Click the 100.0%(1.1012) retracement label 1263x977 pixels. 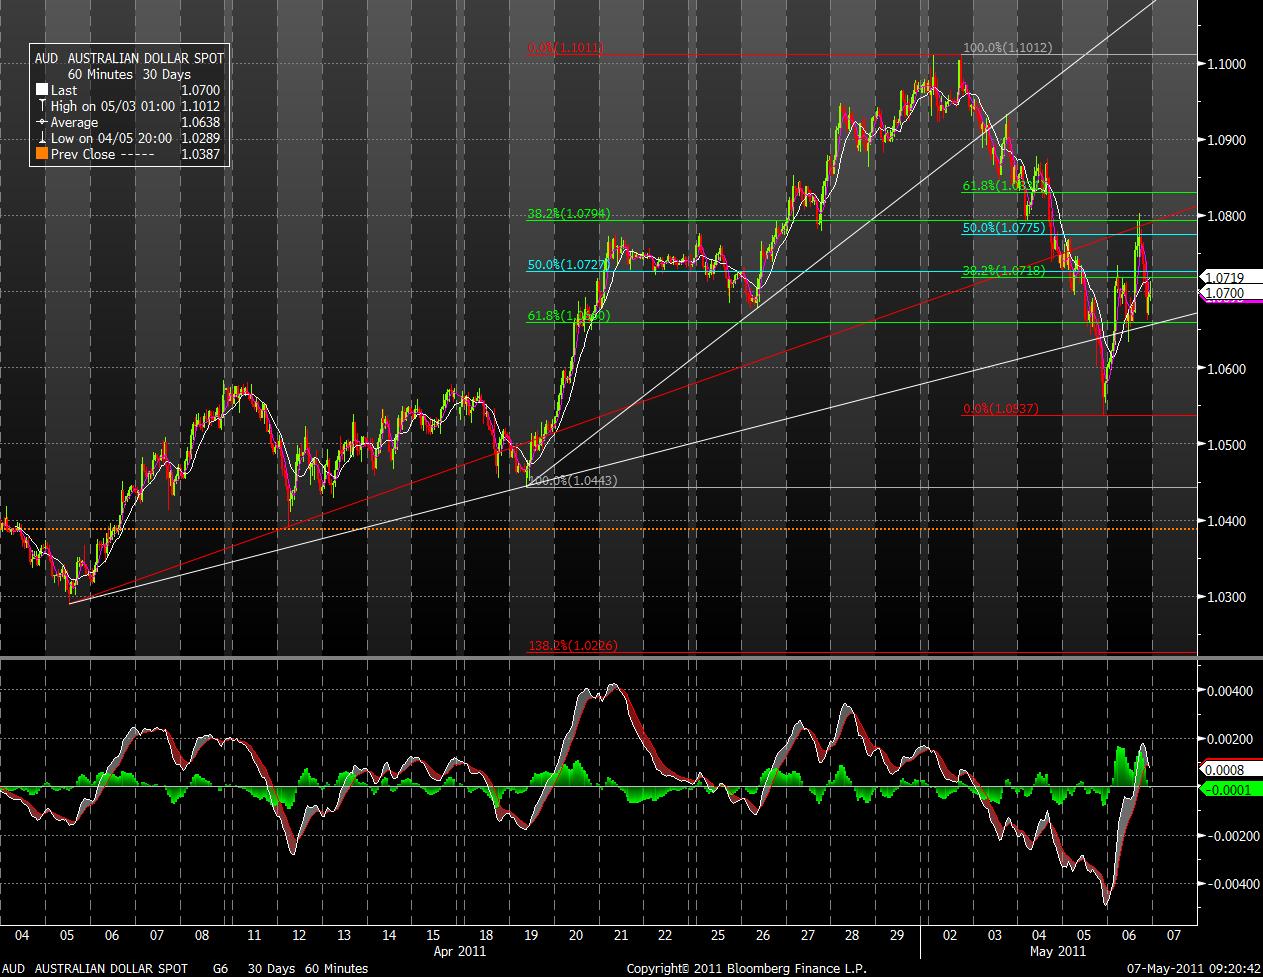tap(1006, 47)
